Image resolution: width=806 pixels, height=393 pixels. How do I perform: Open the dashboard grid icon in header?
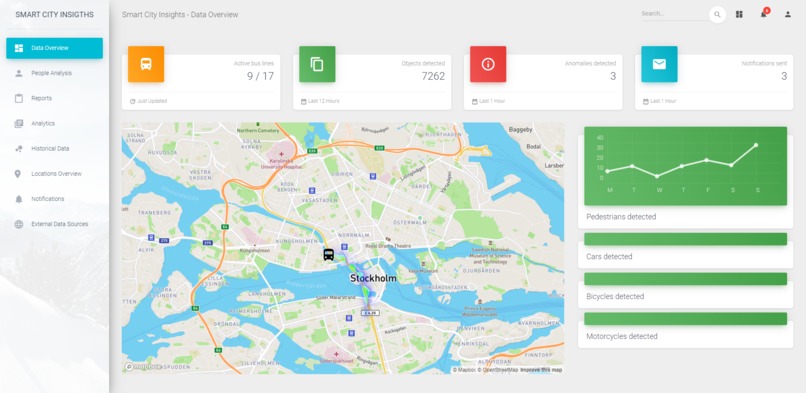(739, 14)
